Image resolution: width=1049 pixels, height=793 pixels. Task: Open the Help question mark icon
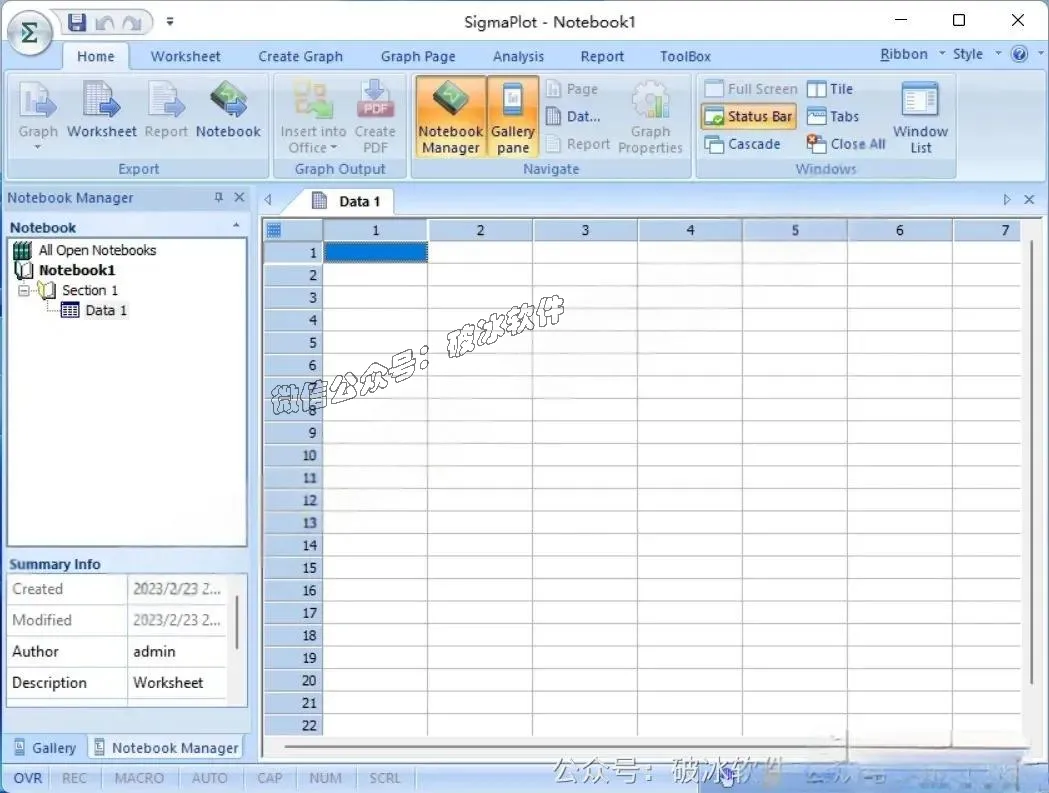click(1019, 54)
